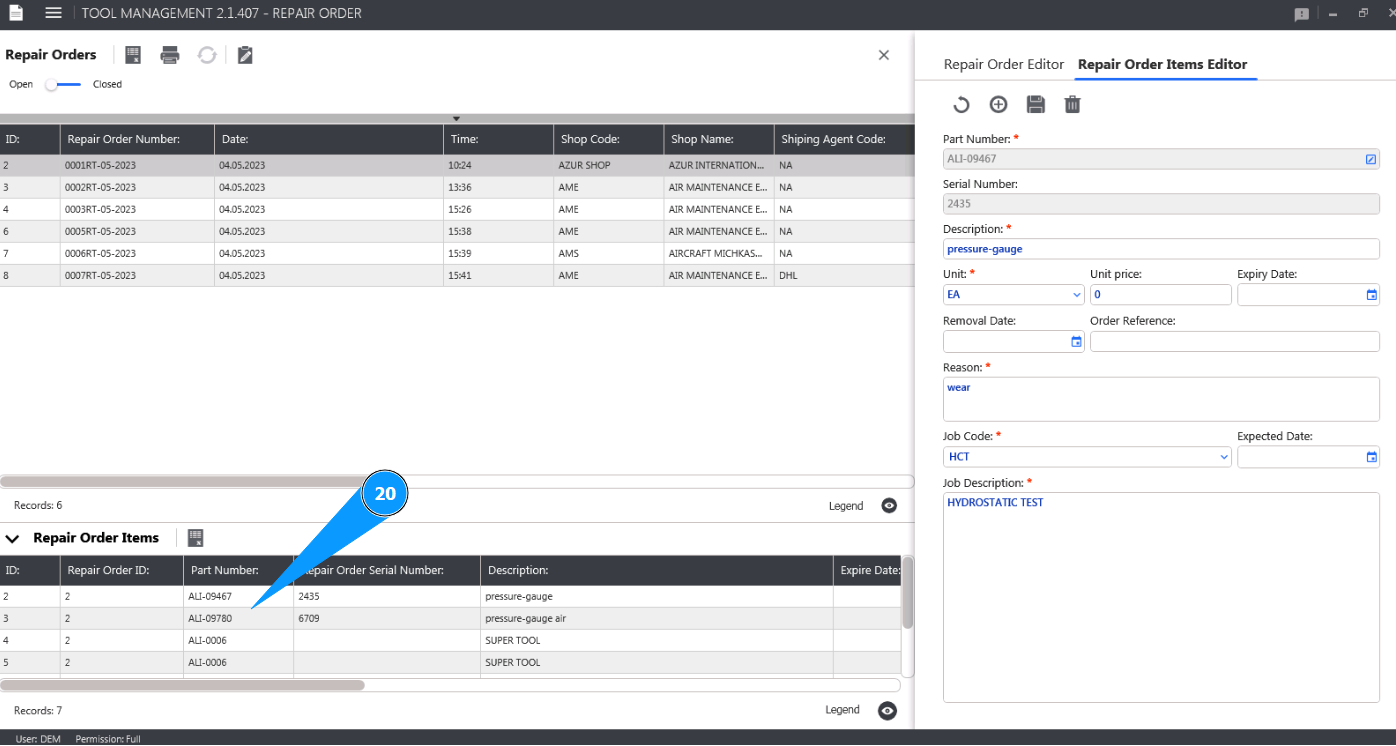The image size is (1396, 746).
Task: Select the Repair Order Items Editor tab
Action: (x=1162, y=65)
